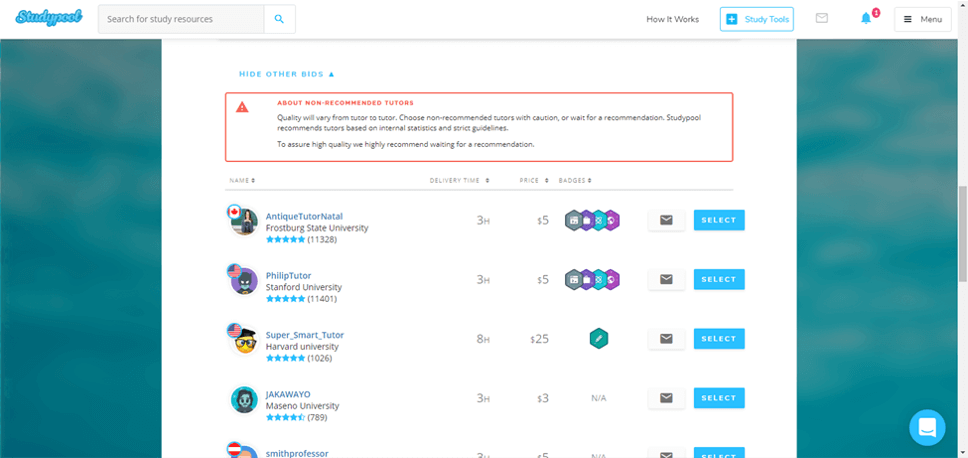Screen dimensions: 968x458
Task: Message AntiqueTutorNatal via envelope icon
Action: click(x=666, y=220)
